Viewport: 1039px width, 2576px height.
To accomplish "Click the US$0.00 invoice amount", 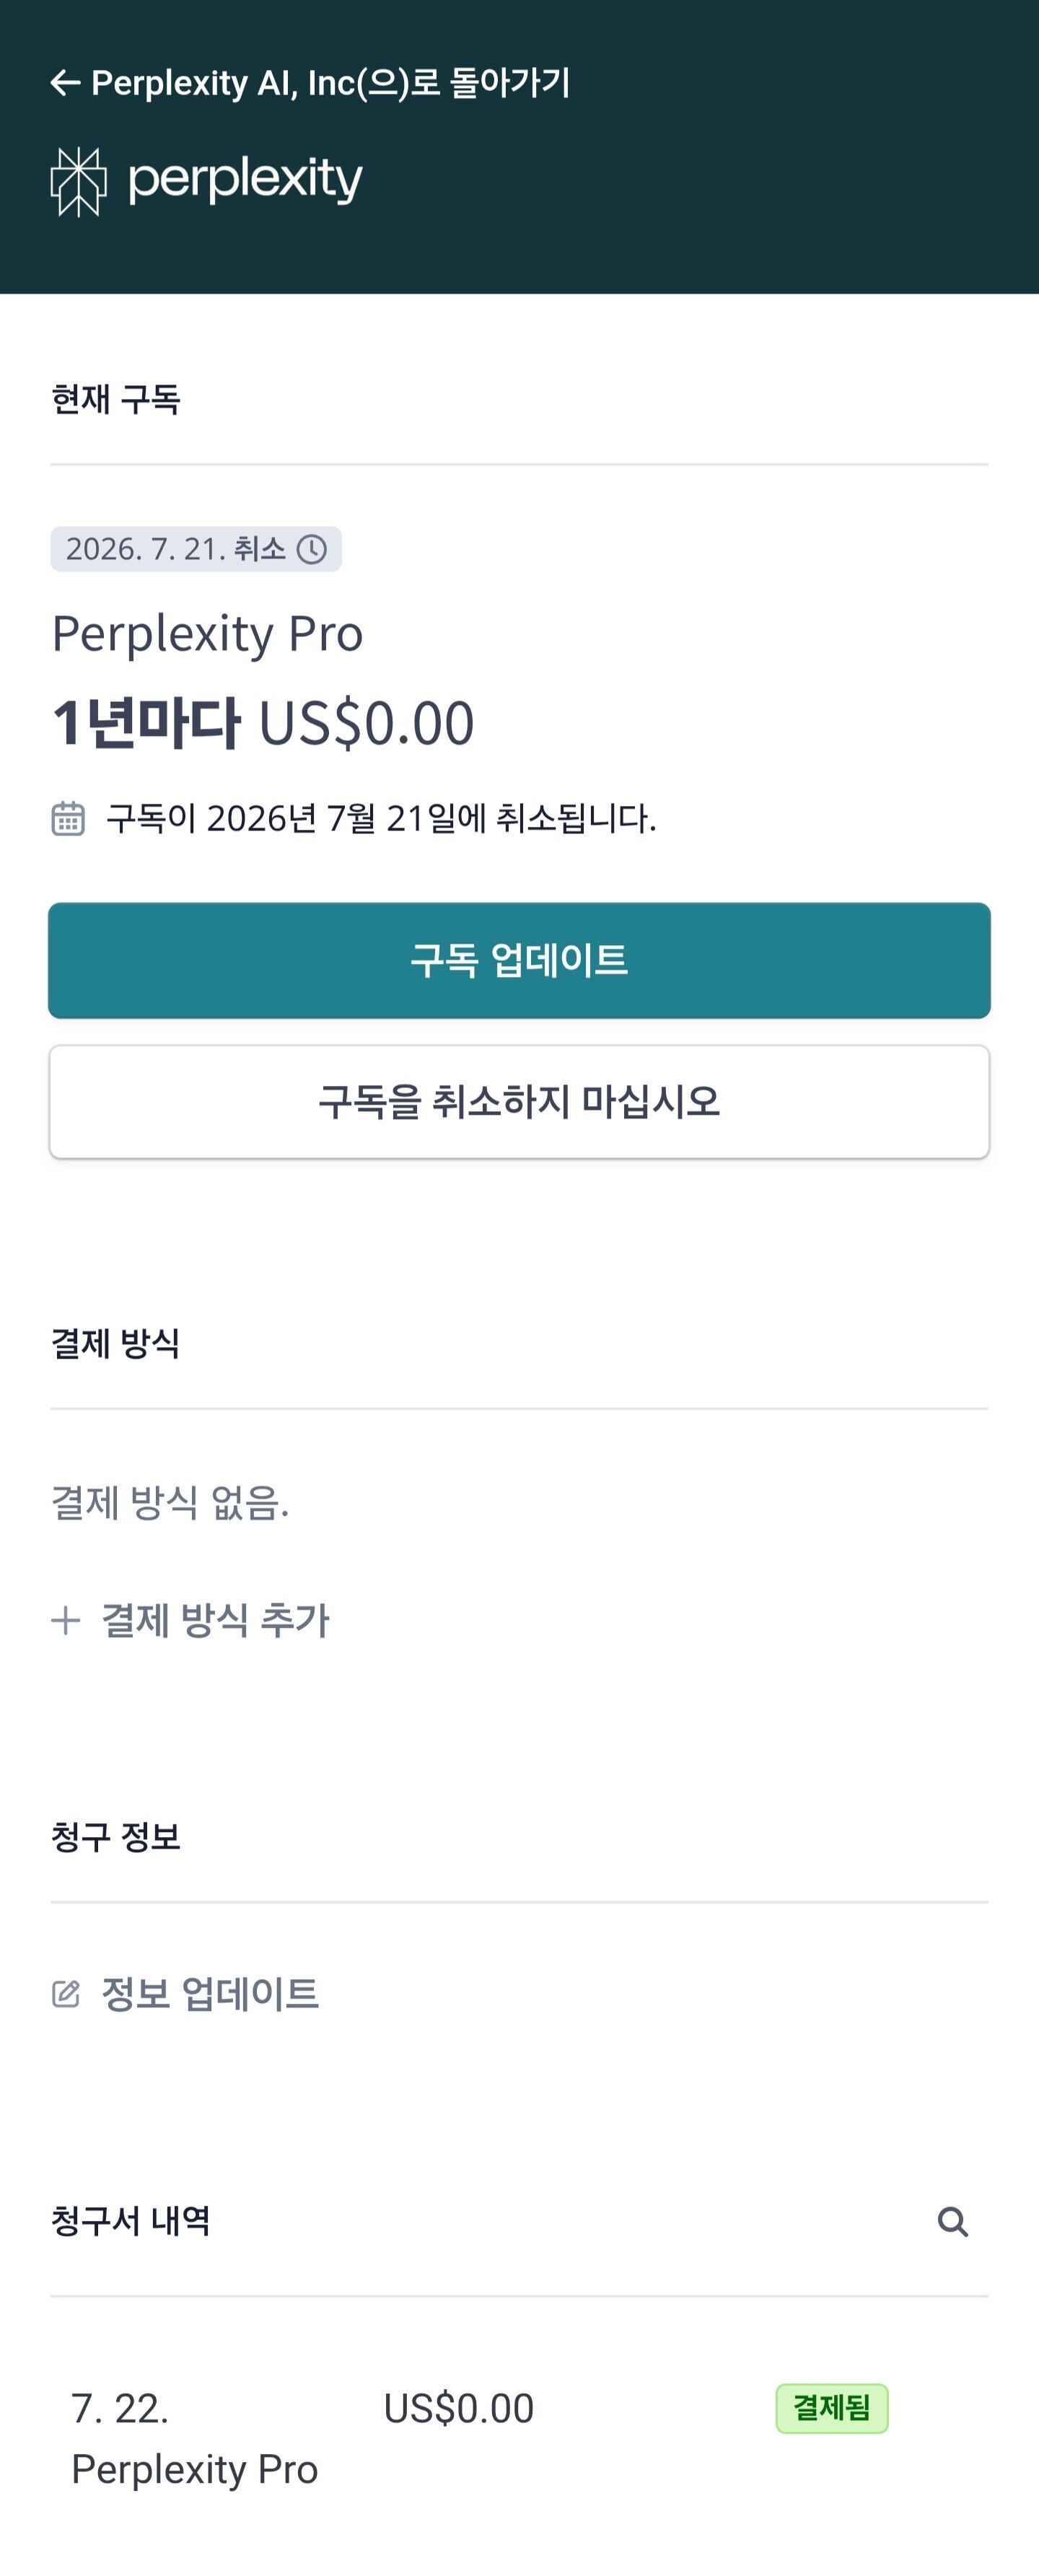I will click(458, 2409).
